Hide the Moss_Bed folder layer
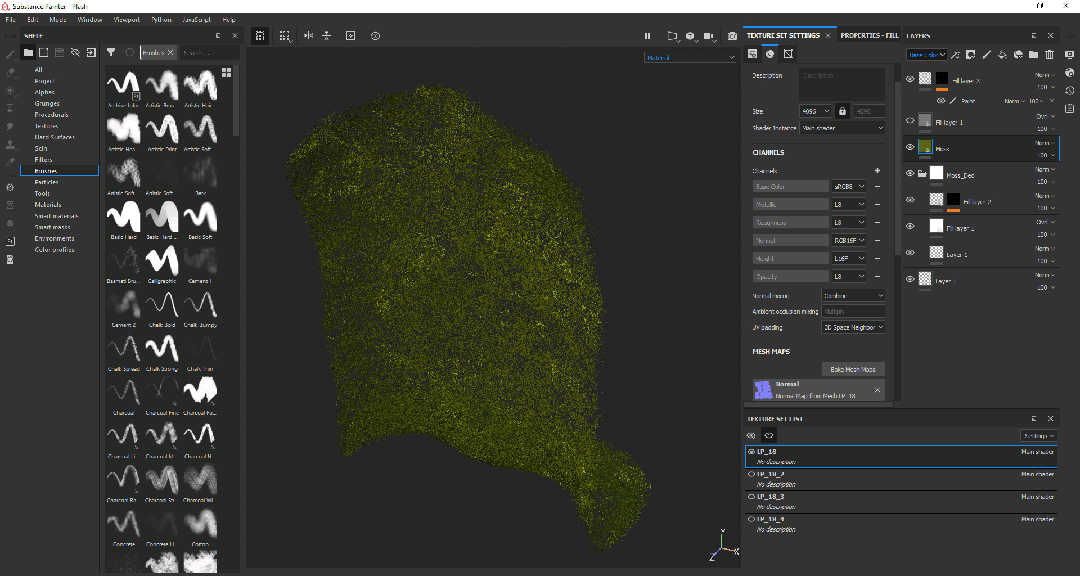The image size is (1080, 576). coord(910,174)
